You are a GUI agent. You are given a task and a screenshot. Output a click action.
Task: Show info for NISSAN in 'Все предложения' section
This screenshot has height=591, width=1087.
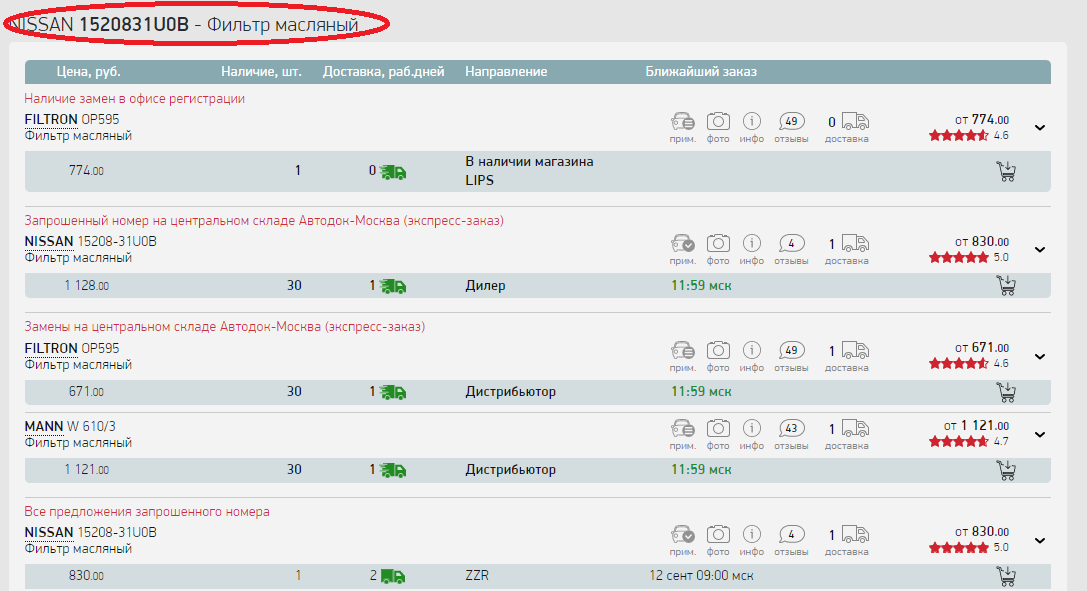click(751, 535)
